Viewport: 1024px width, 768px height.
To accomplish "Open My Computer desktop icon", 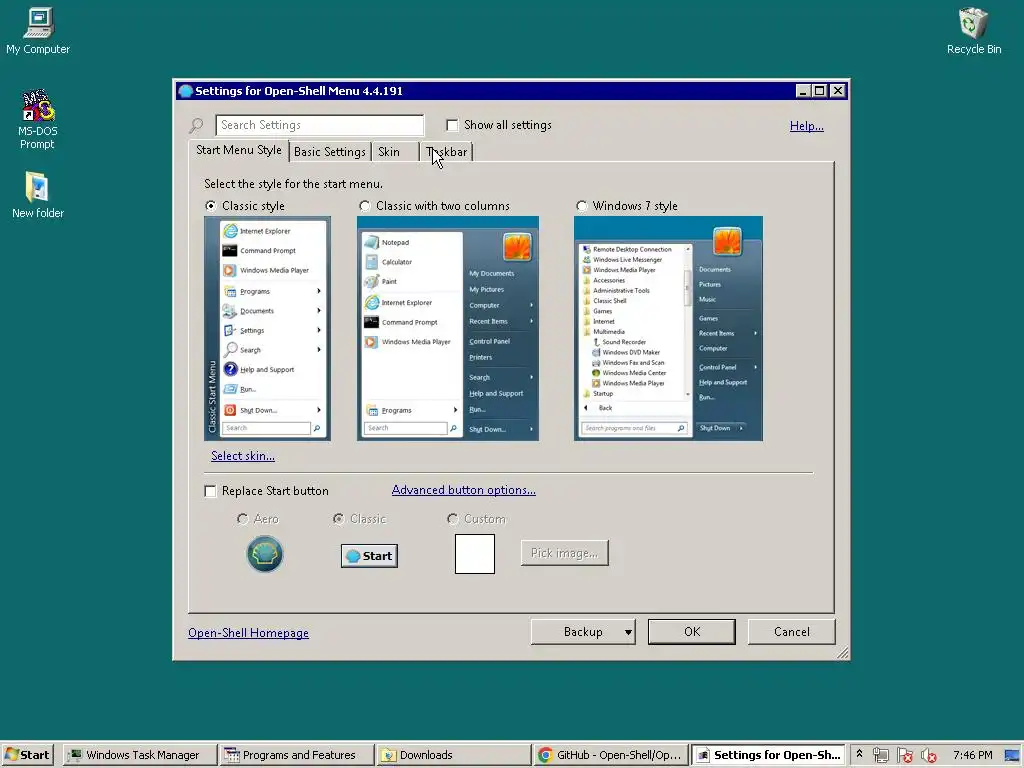I will [x=38, y=31].
